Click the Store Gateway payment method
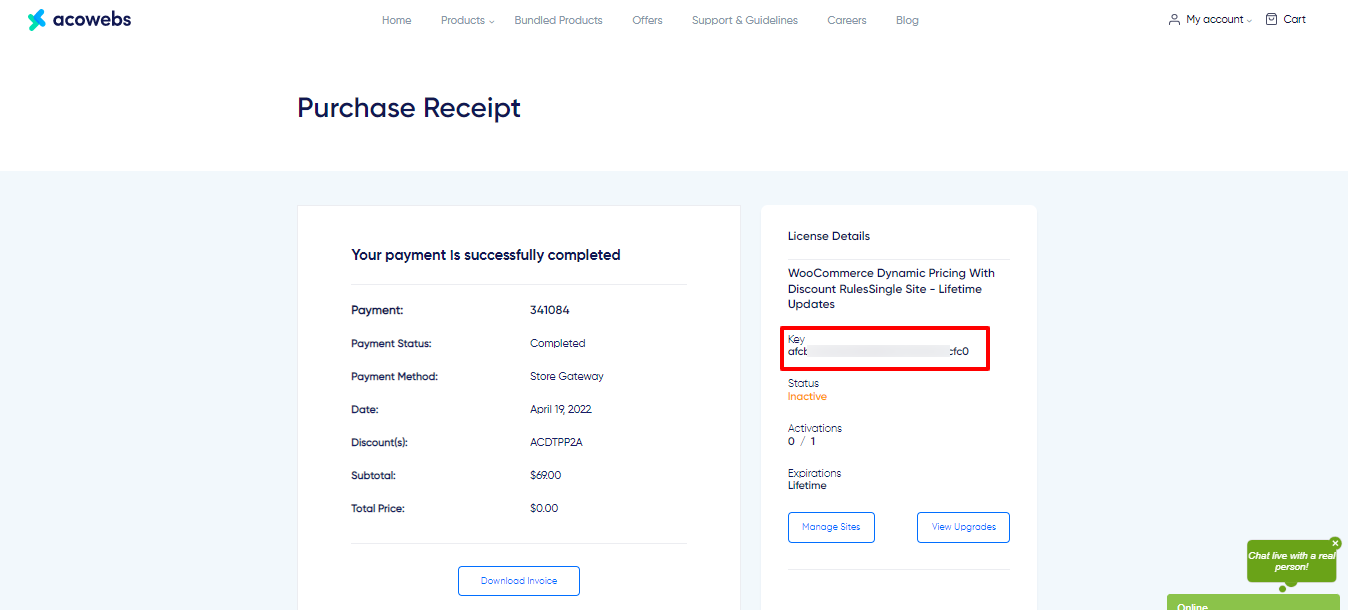Image resolution: width=1348 pixels, height=610 pixels. [x=567, y=376]
